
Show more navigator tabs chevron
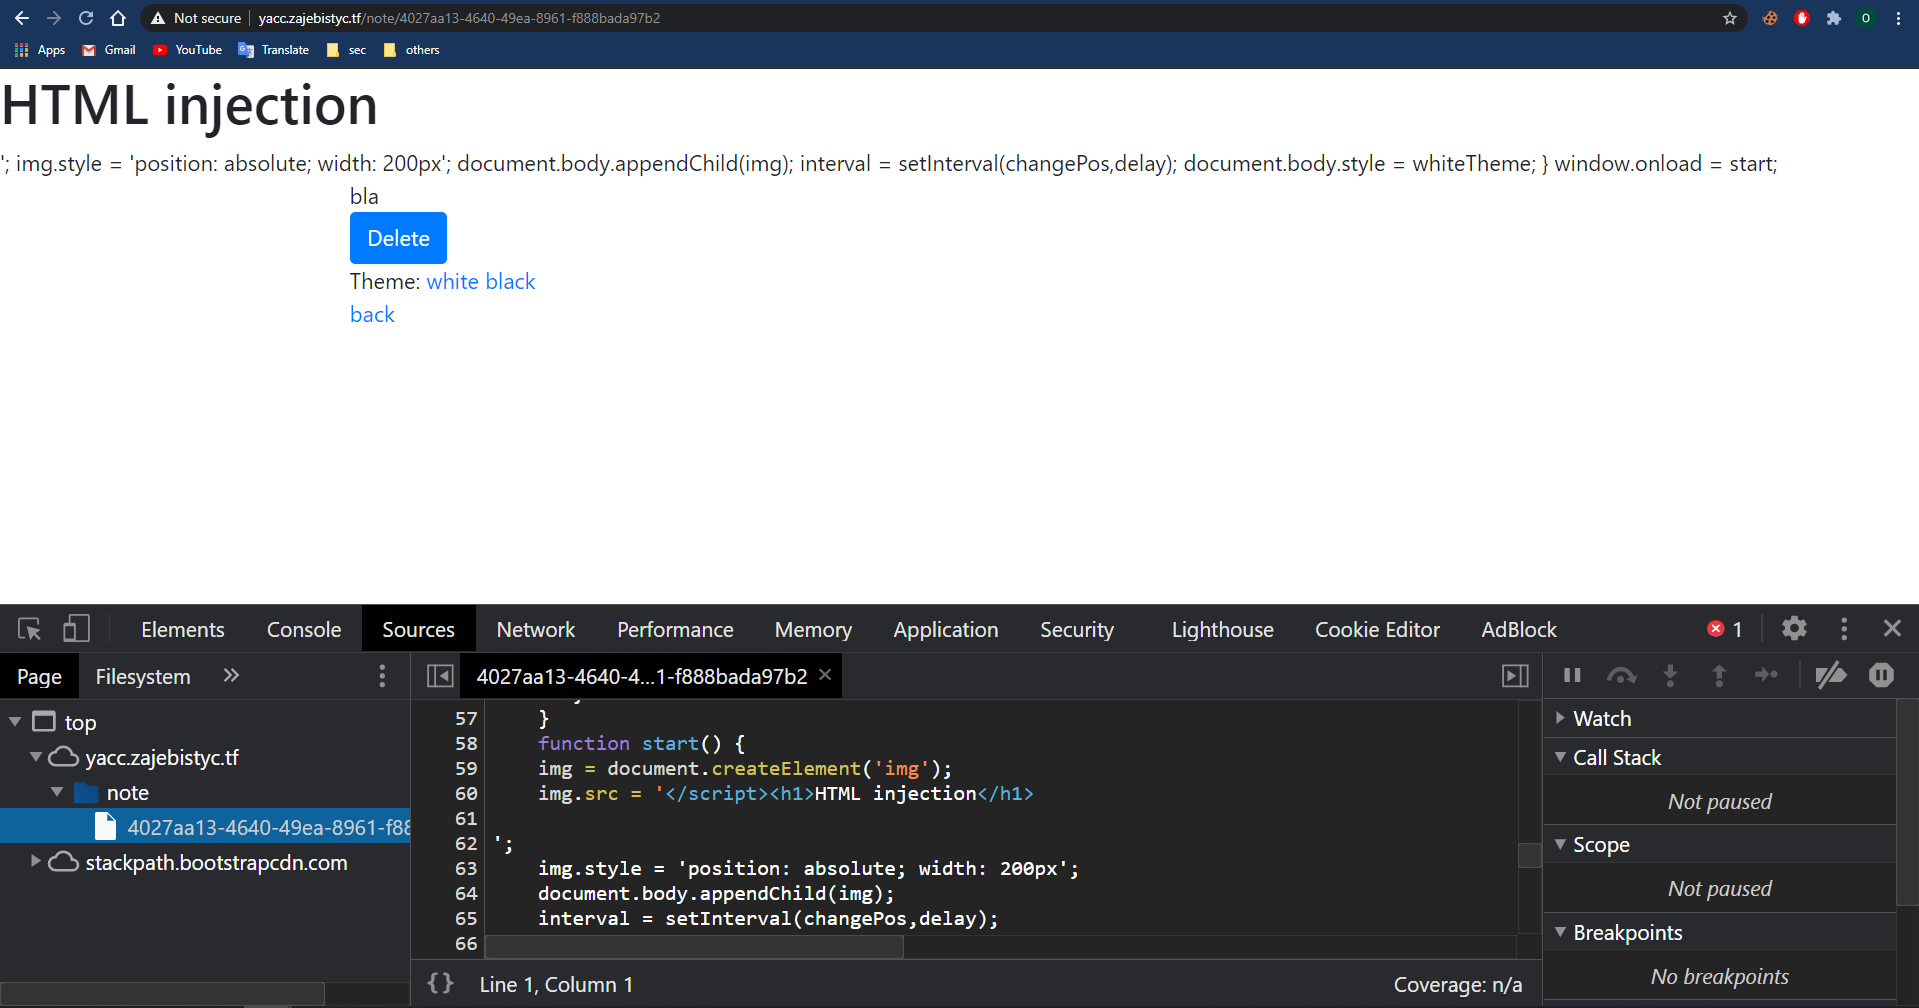(x=231, y=676)
